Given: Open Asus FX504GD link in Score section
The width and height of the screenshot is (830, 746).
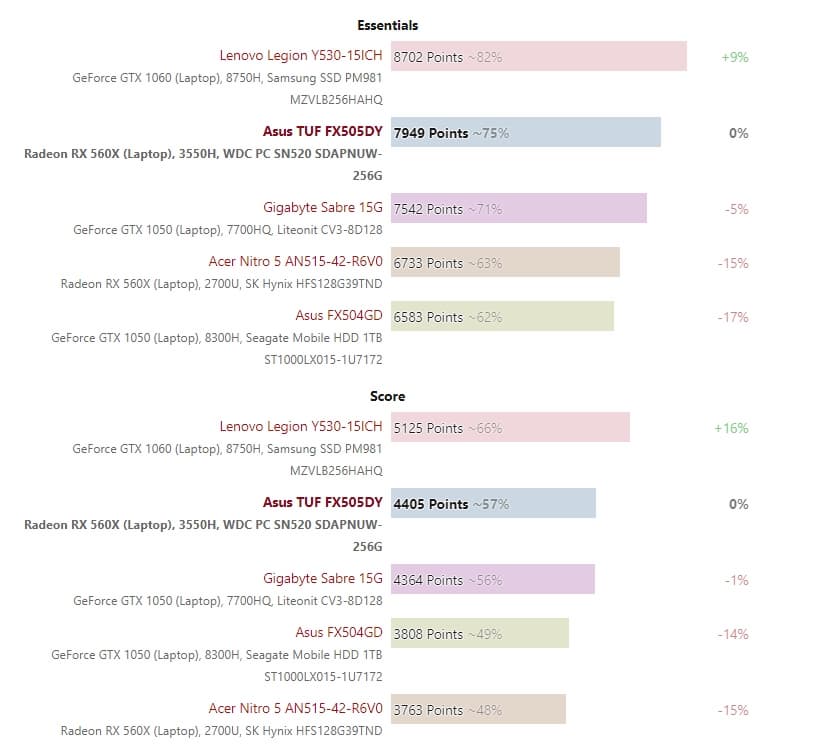Looking at the screenshot, I should tap(339, 633).
